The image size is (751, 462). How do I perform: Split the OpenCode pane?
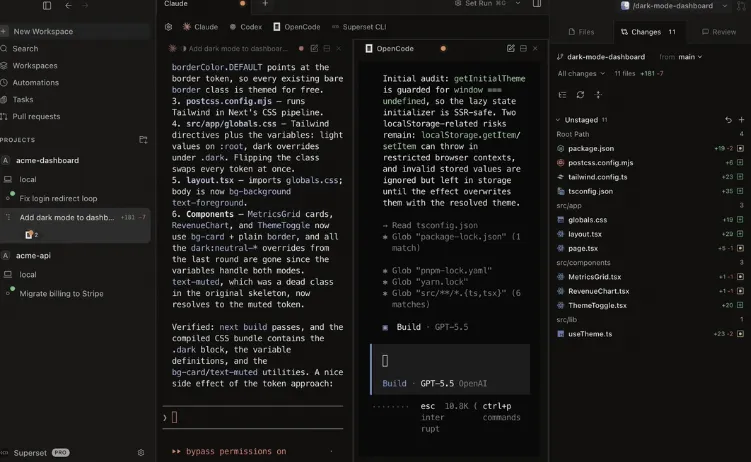[523, 48]
